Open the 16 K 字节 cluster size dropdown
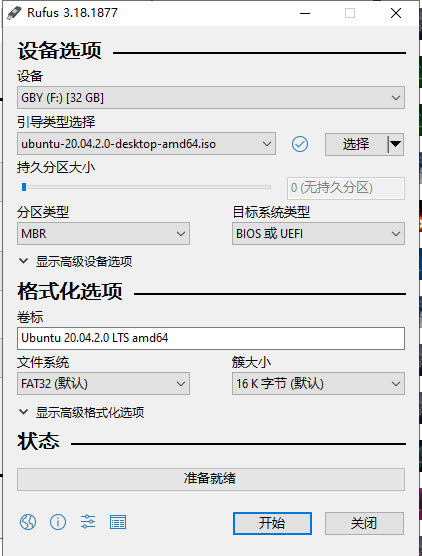The width and height of the screenshot is (422, 556). pos(318,383)
